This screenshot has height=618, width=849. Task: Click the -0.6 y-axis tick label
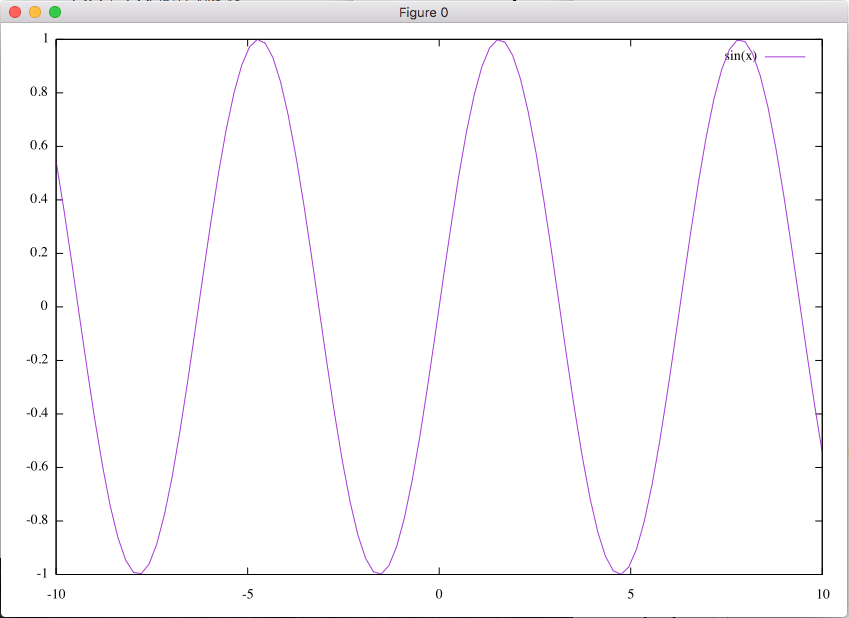point(37,467)
